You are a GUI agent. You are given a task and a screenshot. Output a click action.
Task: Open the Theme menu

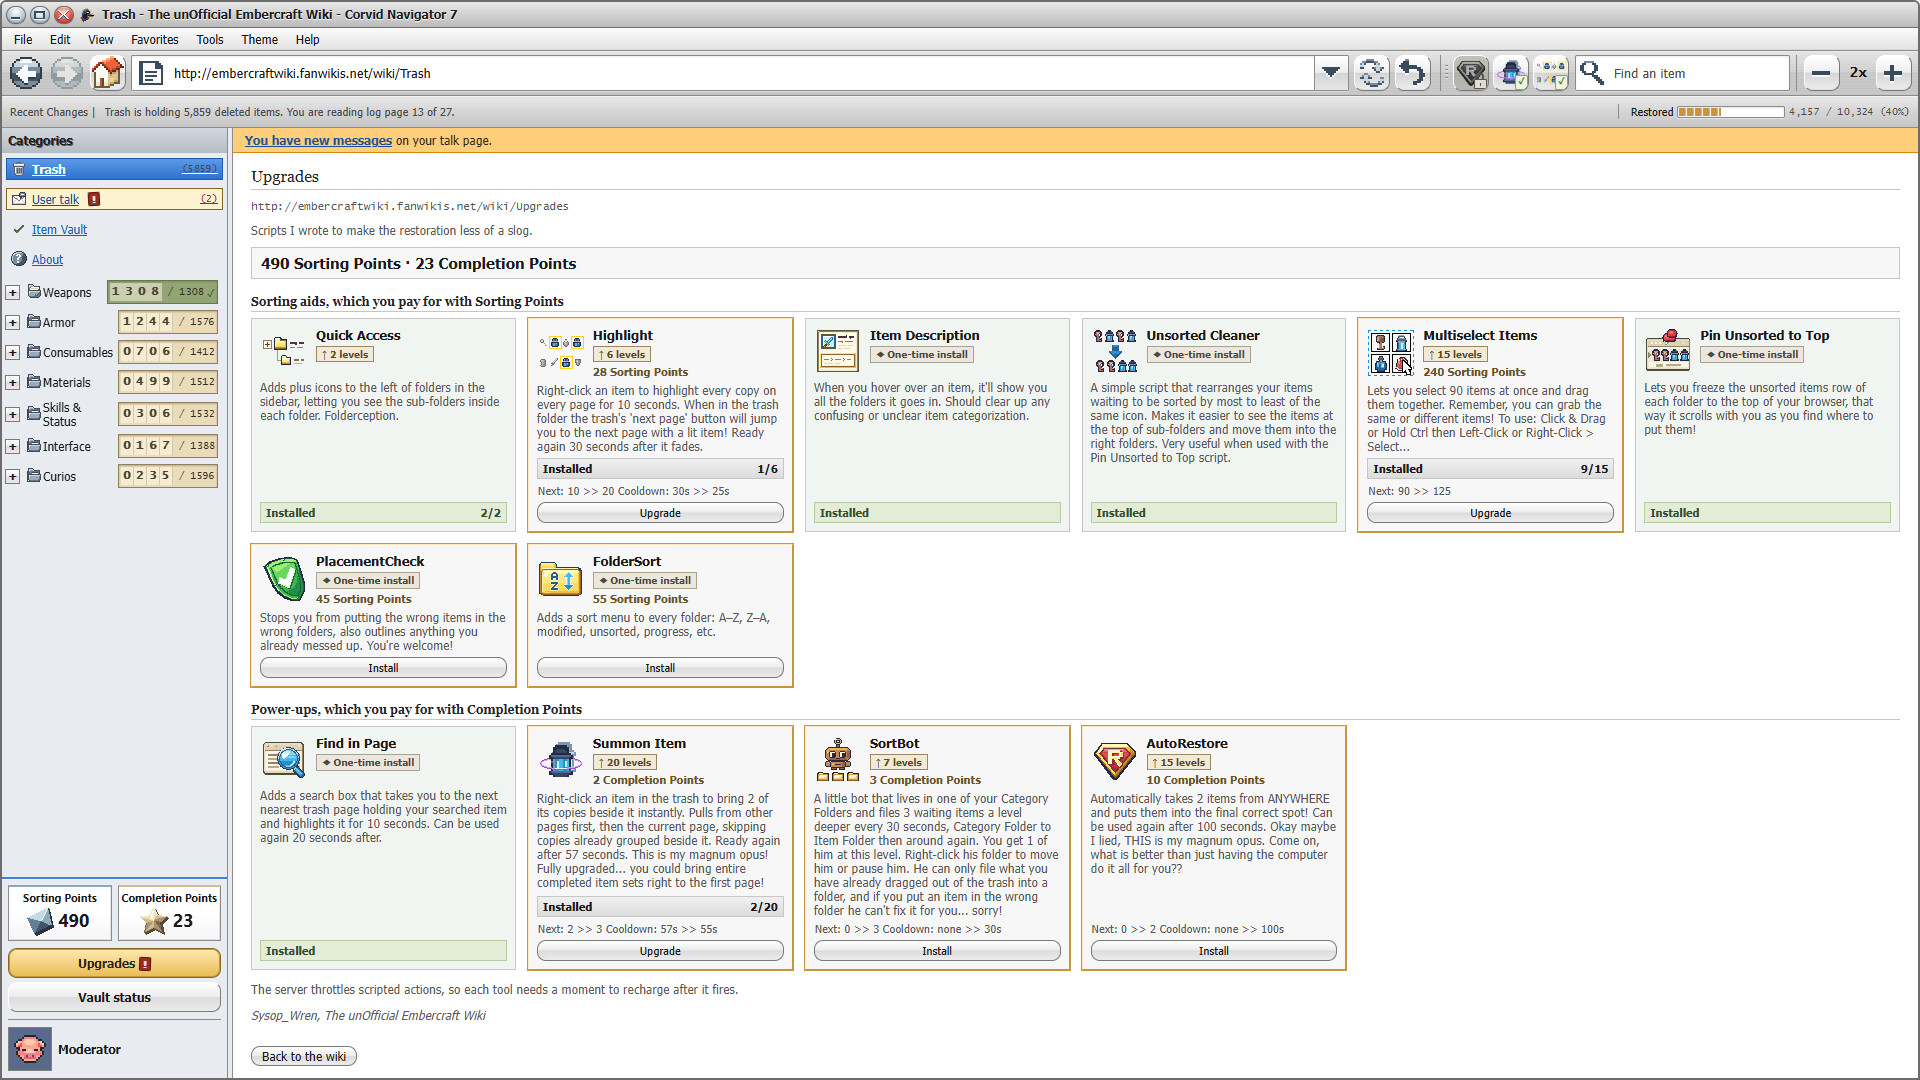(259, 40)
